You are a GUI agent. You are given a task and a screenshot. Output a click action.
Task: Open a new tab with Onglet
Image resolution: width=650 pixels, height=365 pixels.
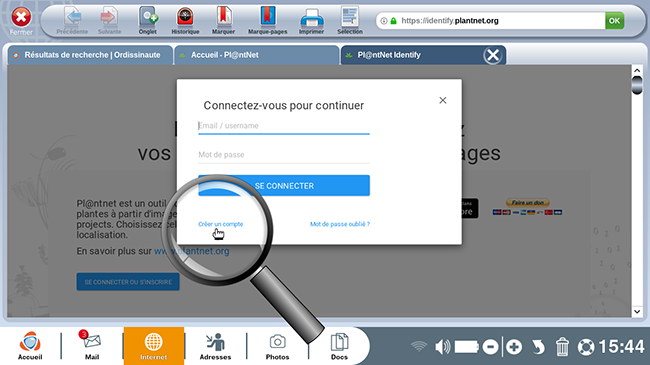point(148,21)
